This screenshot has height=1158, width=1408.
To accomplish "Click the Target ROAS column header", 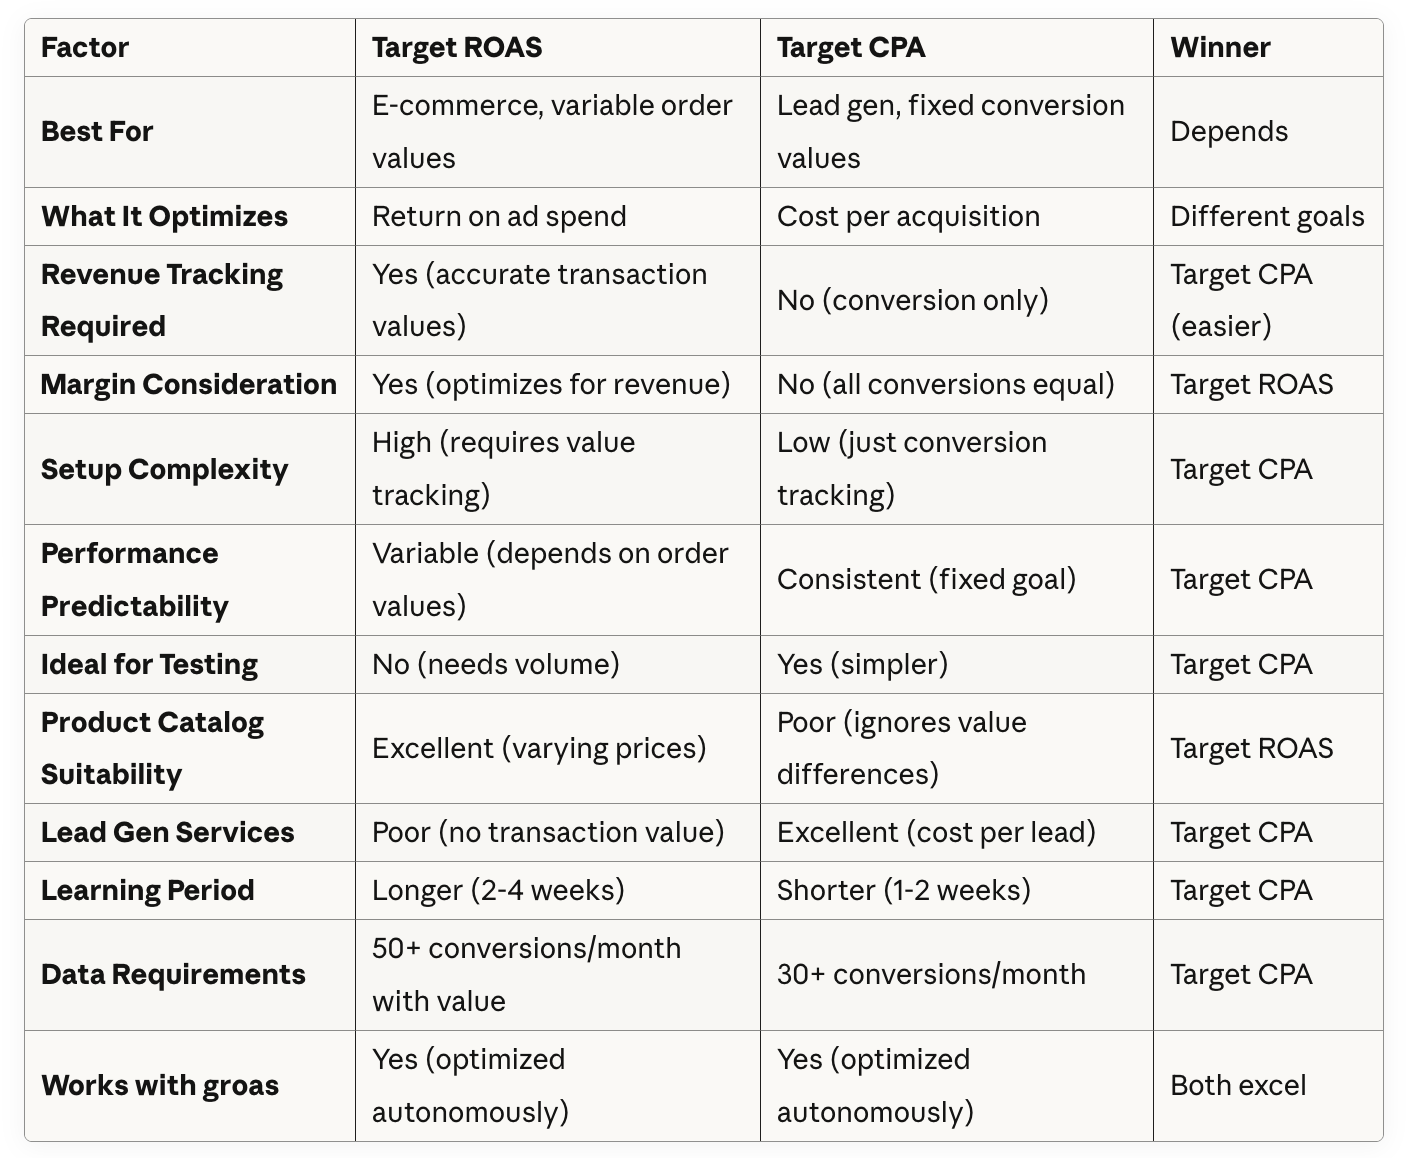I will click(457, 47).
